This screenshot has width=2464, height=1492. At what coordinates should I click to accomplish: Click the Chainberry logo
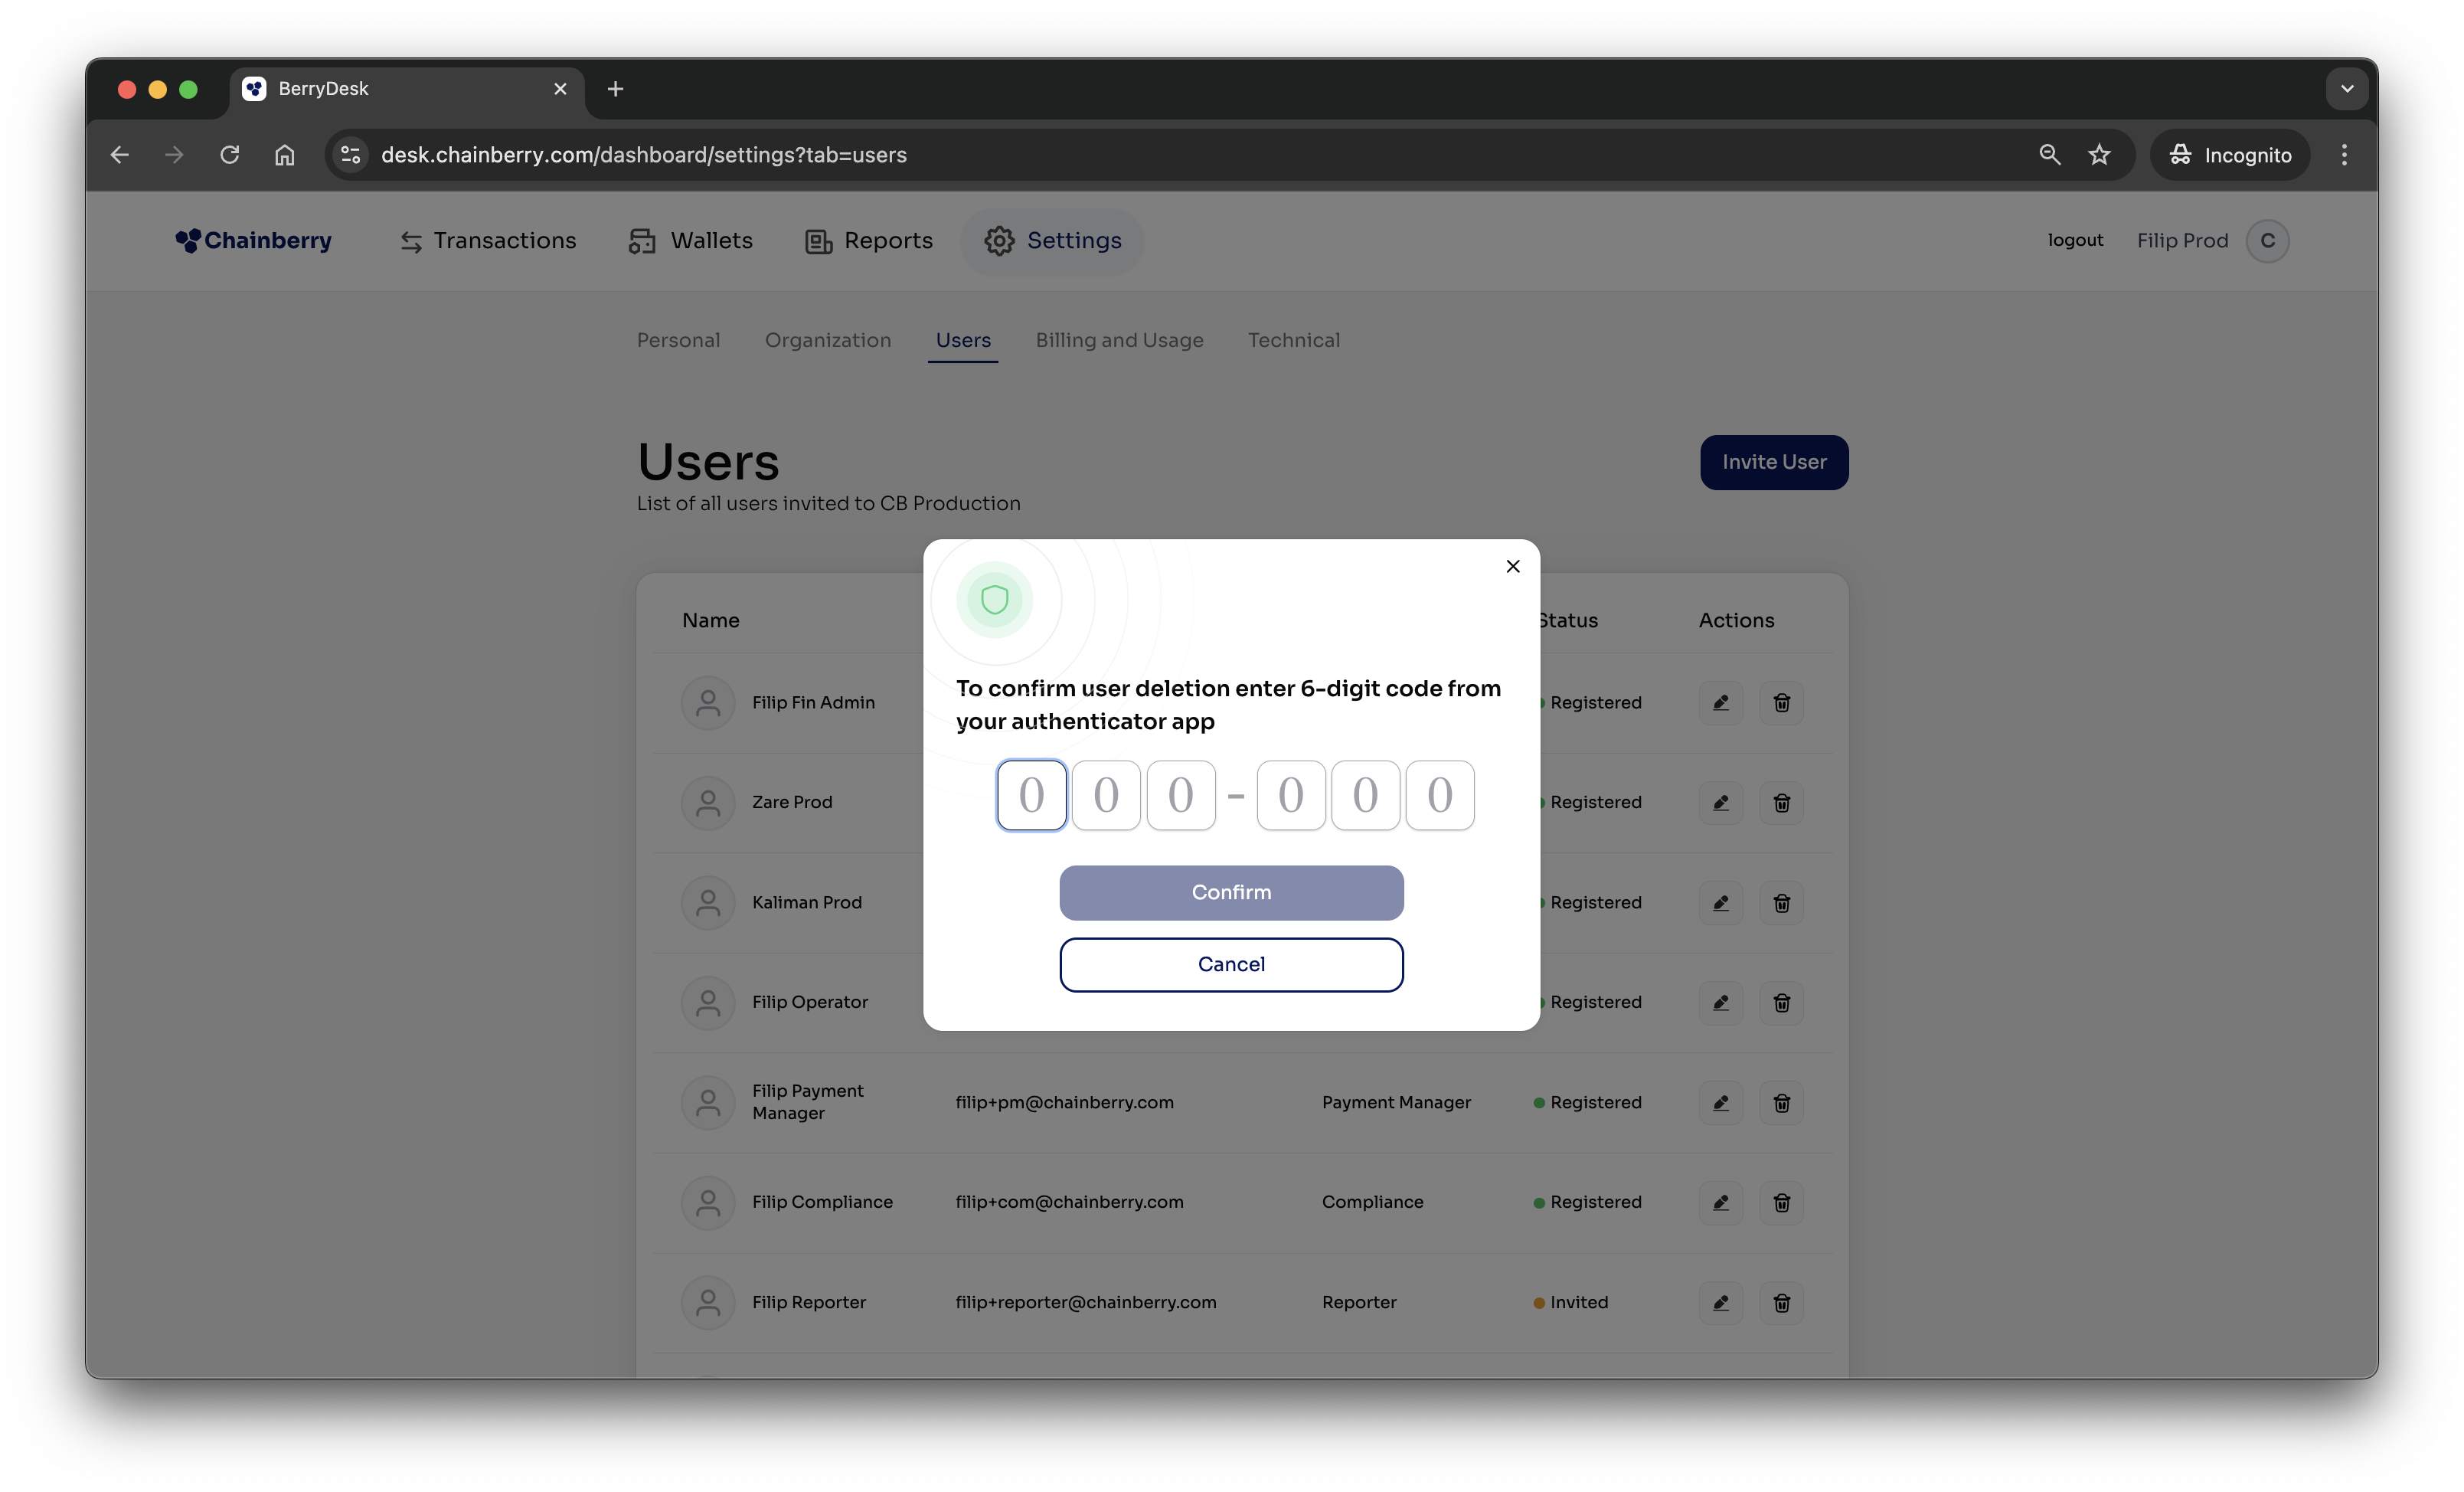tap(254, 241)
